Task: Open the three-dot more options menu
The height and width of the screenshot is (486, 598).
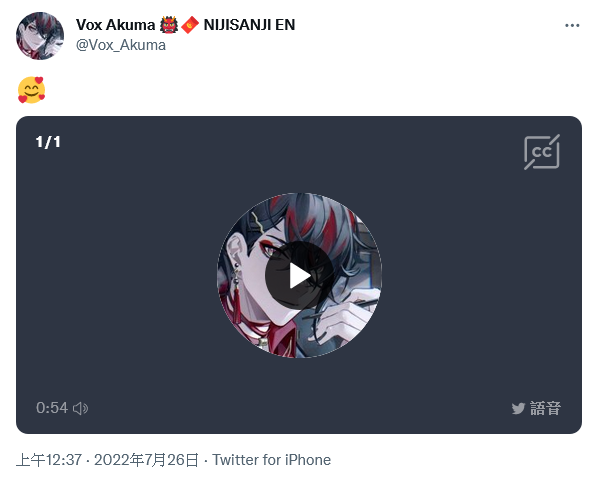Action: coord(572,25)
